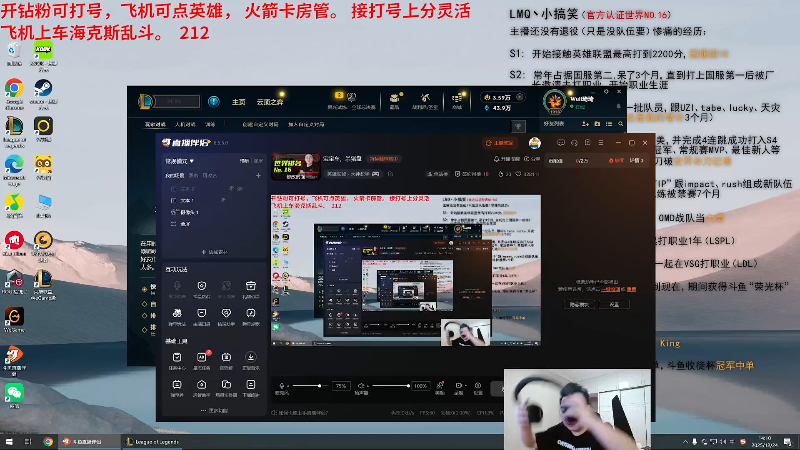Expand the arrow next to the record icon
This screenshot has width=800, height=450.
click(465, 386)
